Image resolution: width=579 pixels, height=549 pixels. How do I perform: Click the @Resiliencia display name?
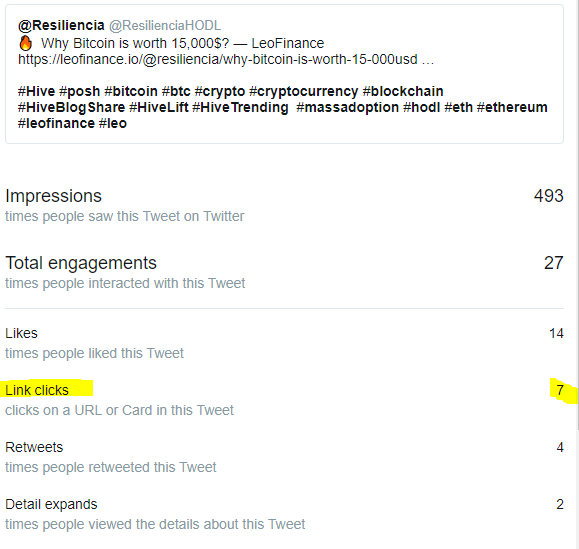coord(61,25)
